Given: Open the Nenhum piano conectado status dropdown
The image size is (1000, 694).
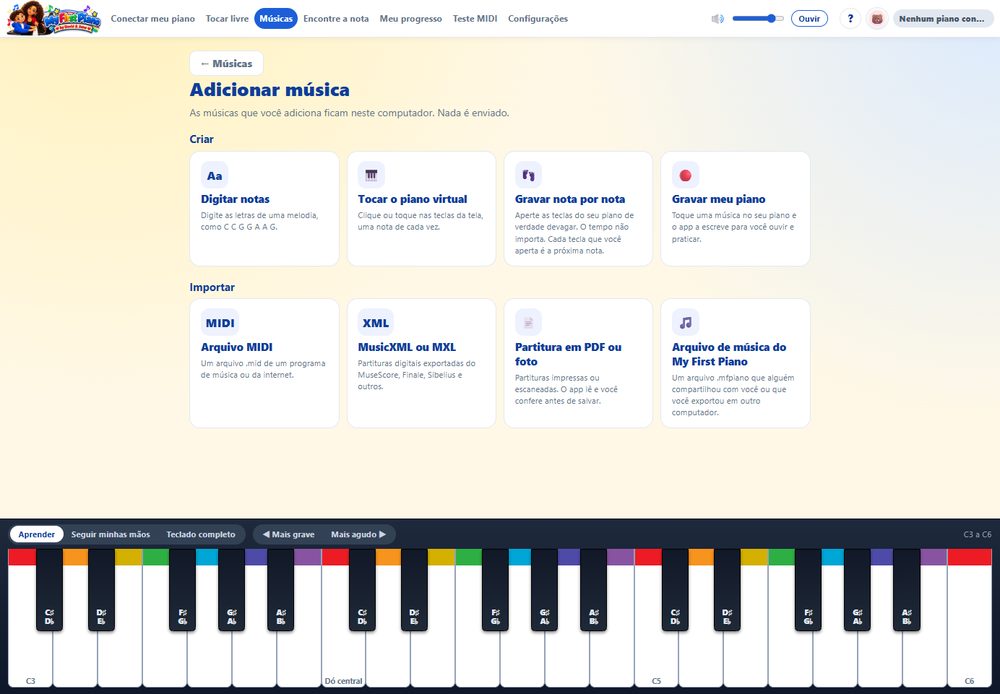Looking at the screenshot, I should [943, 18].
